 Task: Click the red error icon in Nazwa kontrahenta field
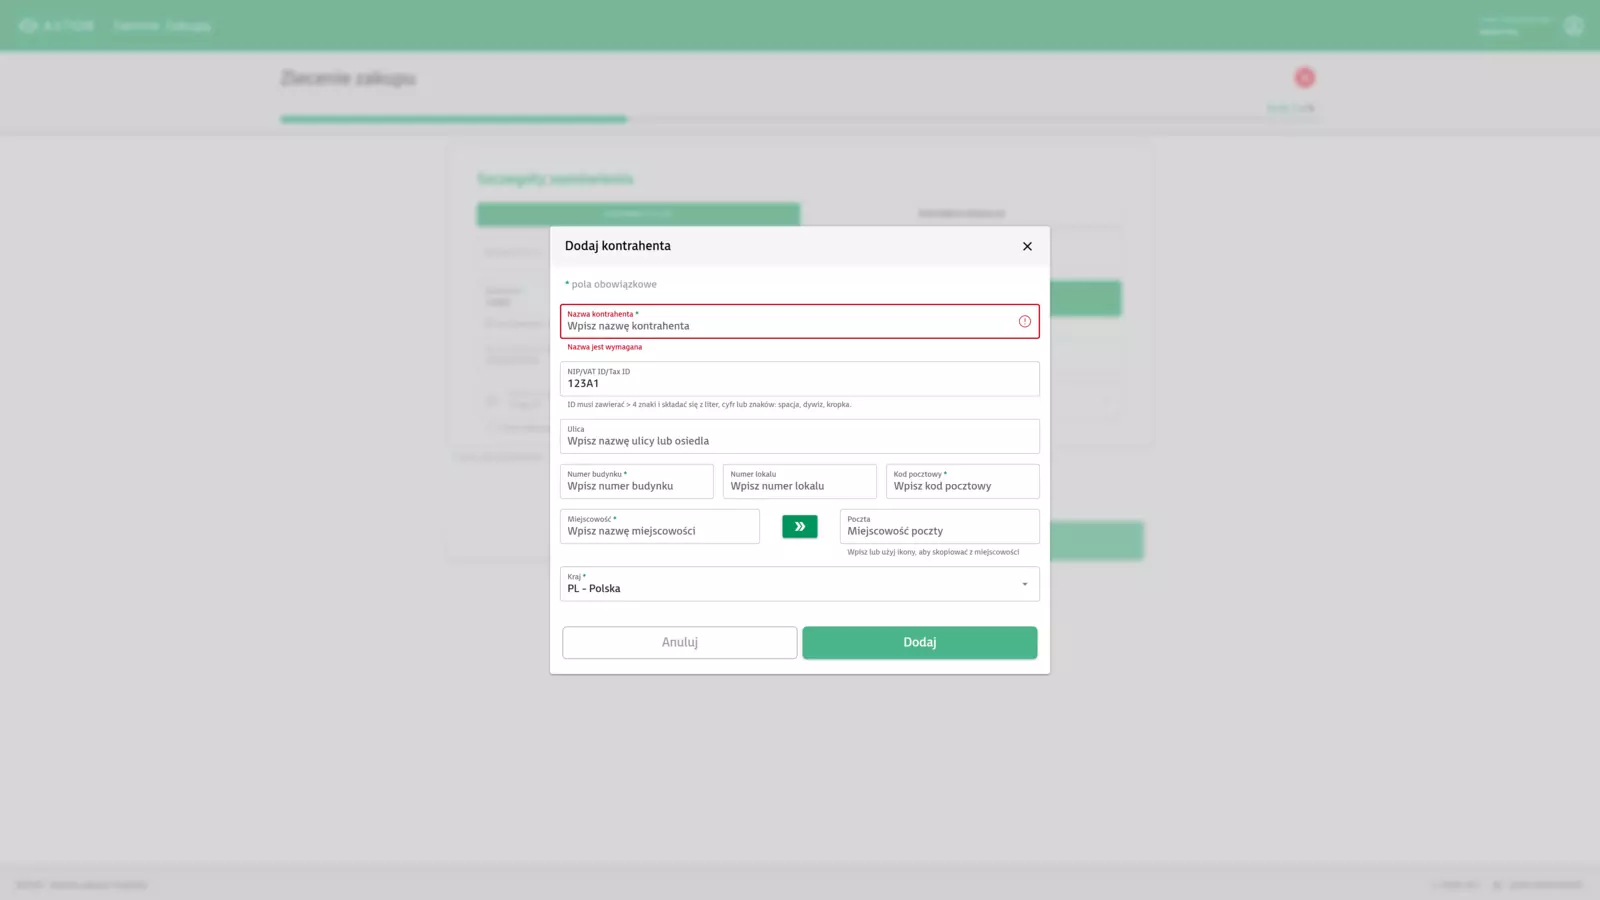click(x=1024, y=321)
